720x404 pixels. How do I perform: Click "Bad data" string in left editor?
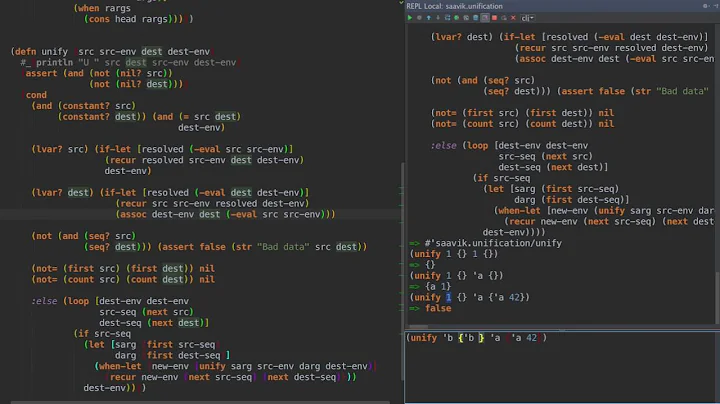[283, 247]
